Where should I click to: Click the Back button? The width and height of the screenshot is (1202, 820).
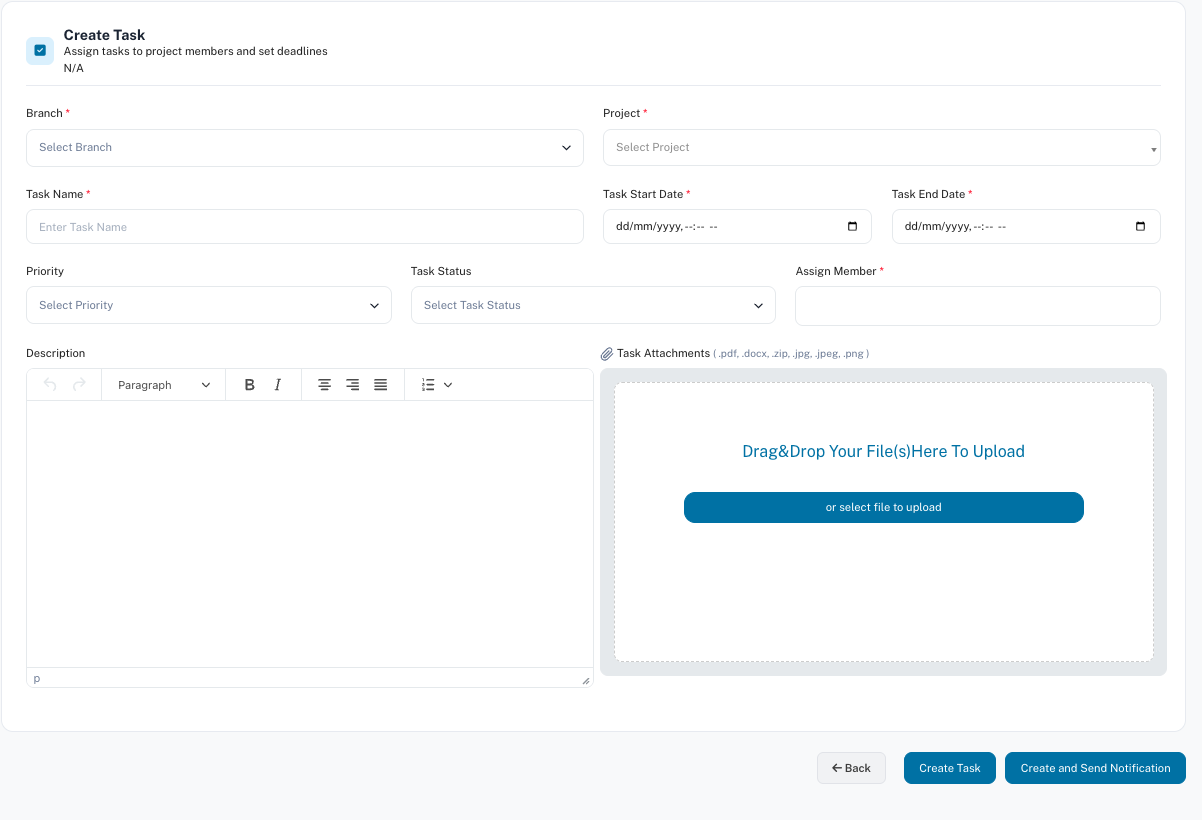(851, 768)
